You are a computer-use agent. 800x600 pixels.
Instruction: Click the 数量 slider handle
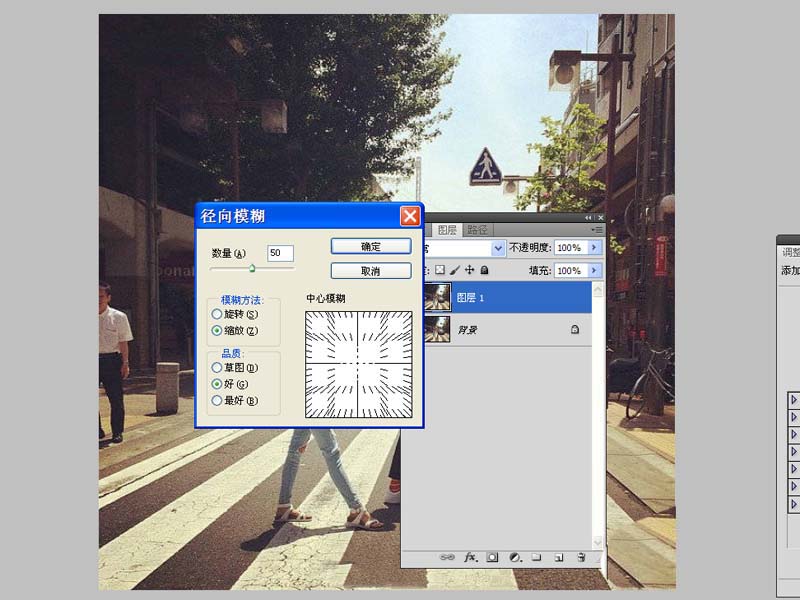tap(252, 268)
